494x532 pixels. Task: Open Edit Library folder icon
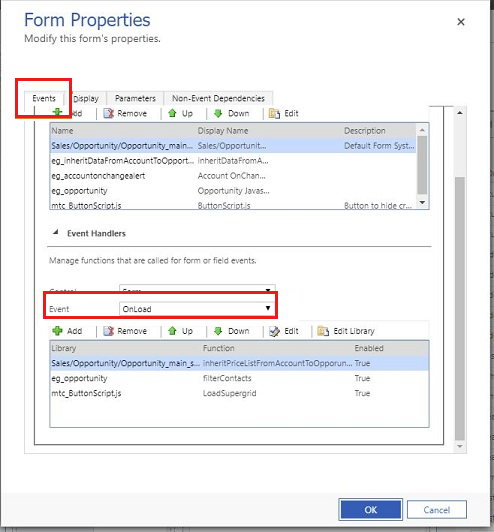point(323,331)
